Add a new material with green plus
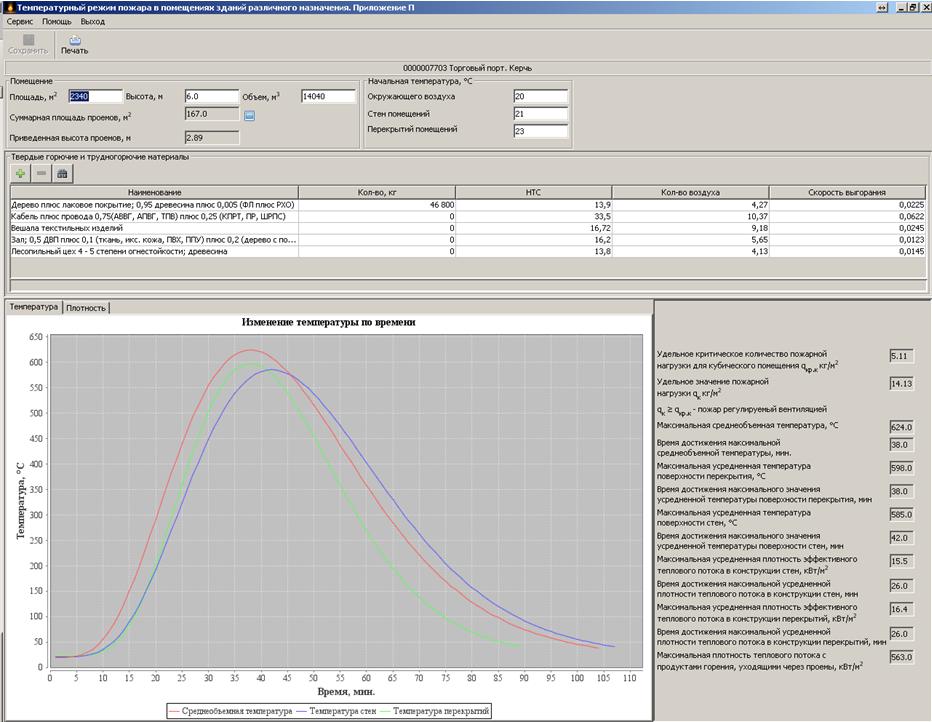This screenshot has width=932, height=722. click(20, 173)
